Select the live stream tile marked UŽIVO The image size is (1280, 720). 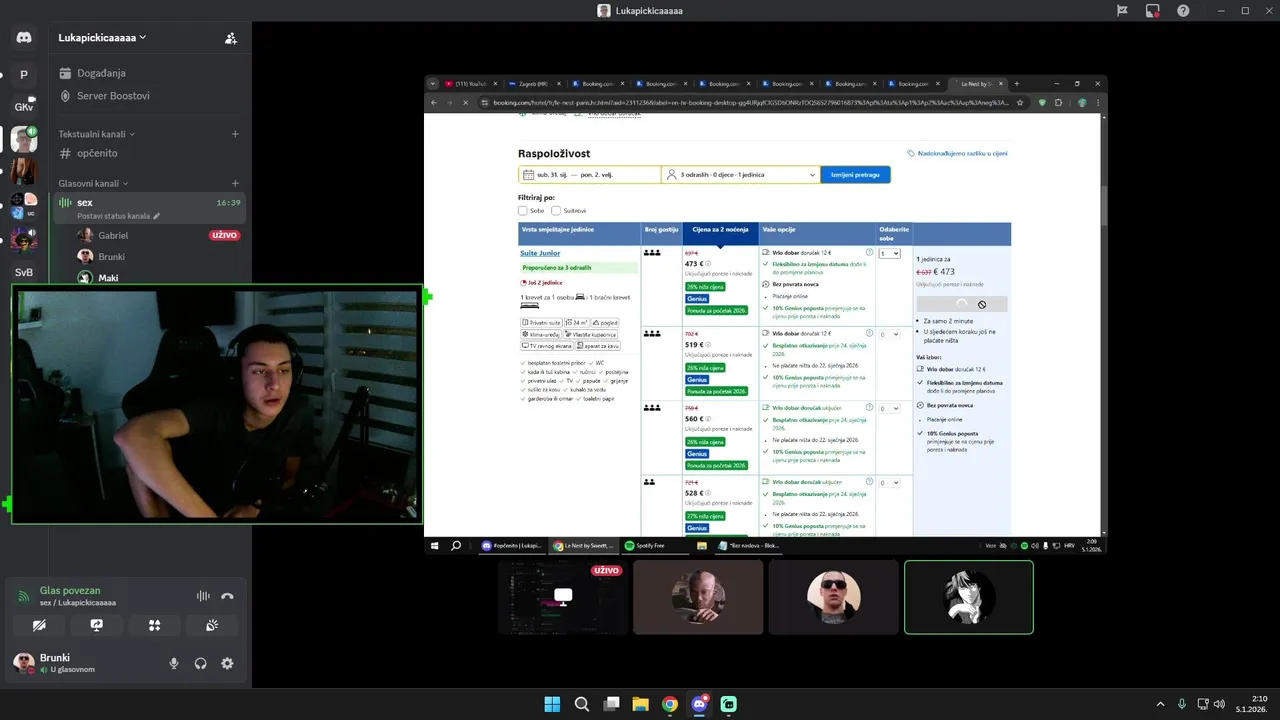(x=562, y=597)
